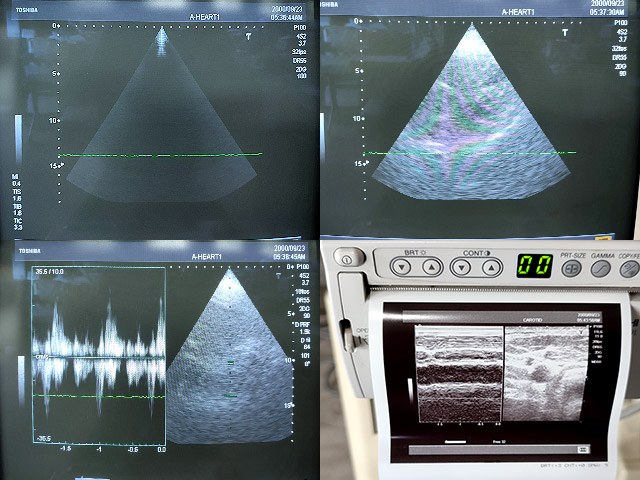Screen dimensions: 640x480
Task: Click the 05:38:45AM timestamp
Action: click(x=289, y=257)
